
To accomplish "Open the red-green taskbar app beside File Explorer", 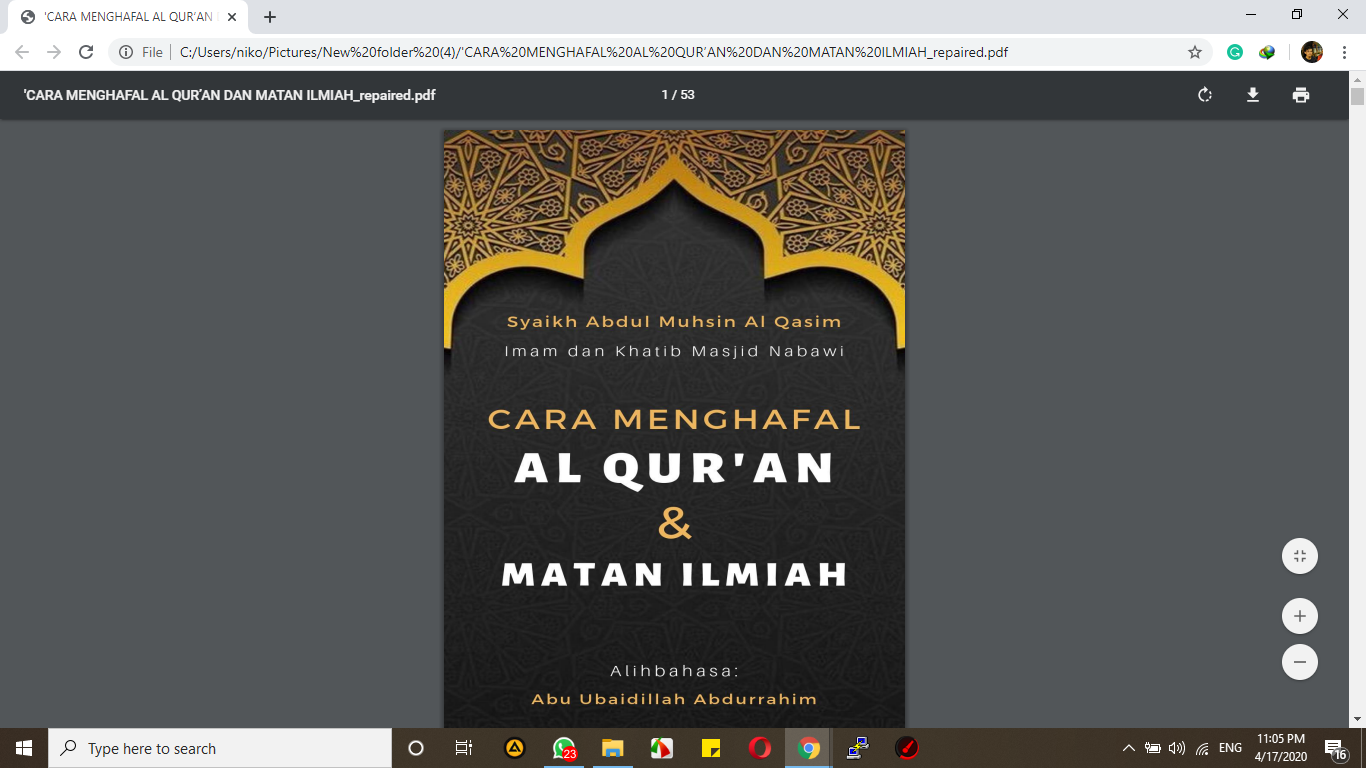I will [x=661, y=748].
